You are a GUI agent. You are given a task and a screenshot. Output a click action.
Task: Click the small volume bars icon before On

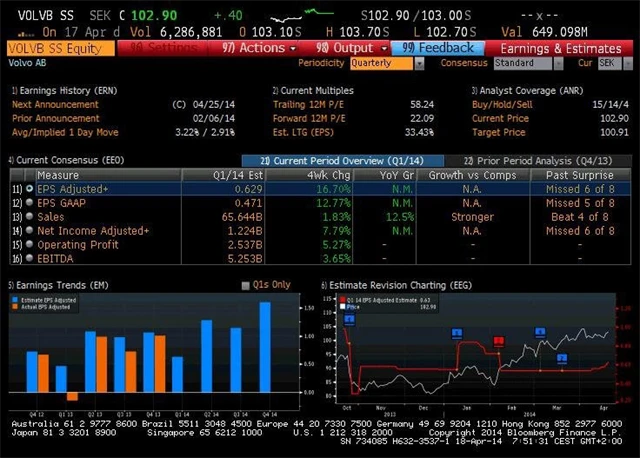(x=26, y=34)
